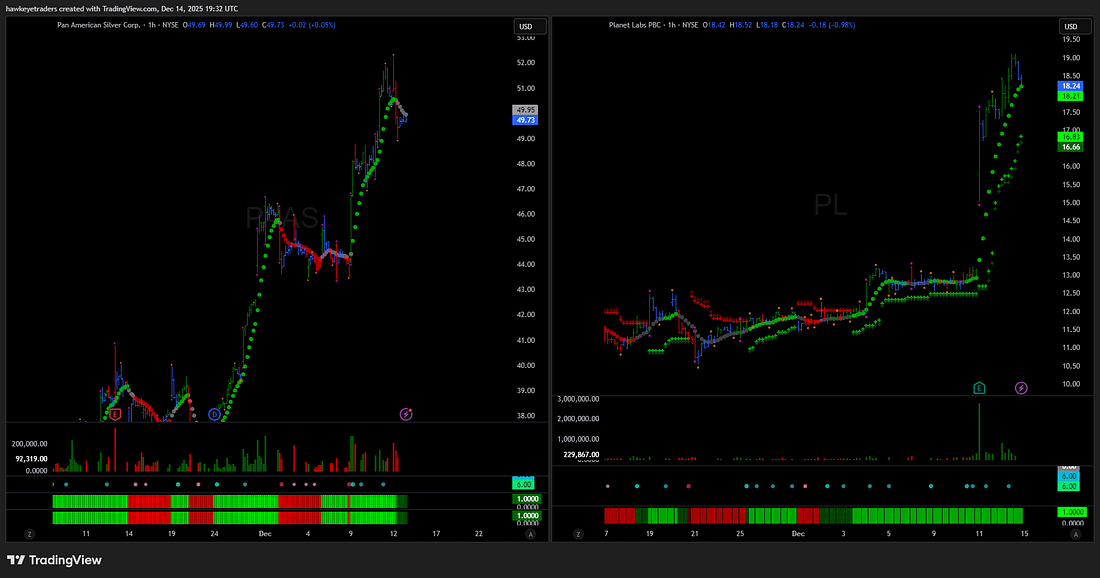Click the green earnings E marker on Planet Labs chart
Viewport: 1100px width, 578px height.
(x=979, y=388)
